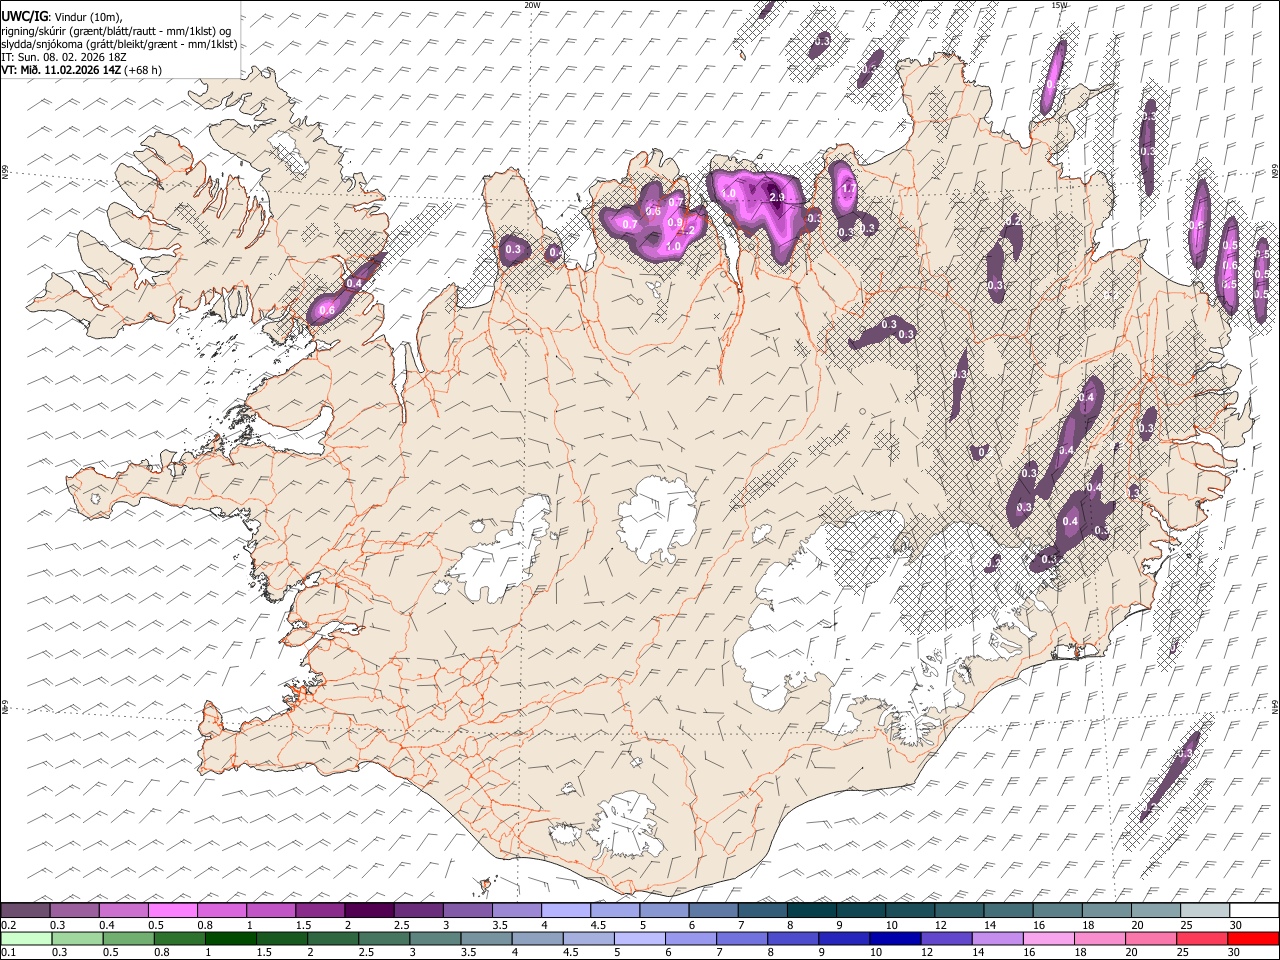Pick the lavender 4–4.5 snow scale swatch
This screenshot has width=1280, height=960.
[565, 911]
